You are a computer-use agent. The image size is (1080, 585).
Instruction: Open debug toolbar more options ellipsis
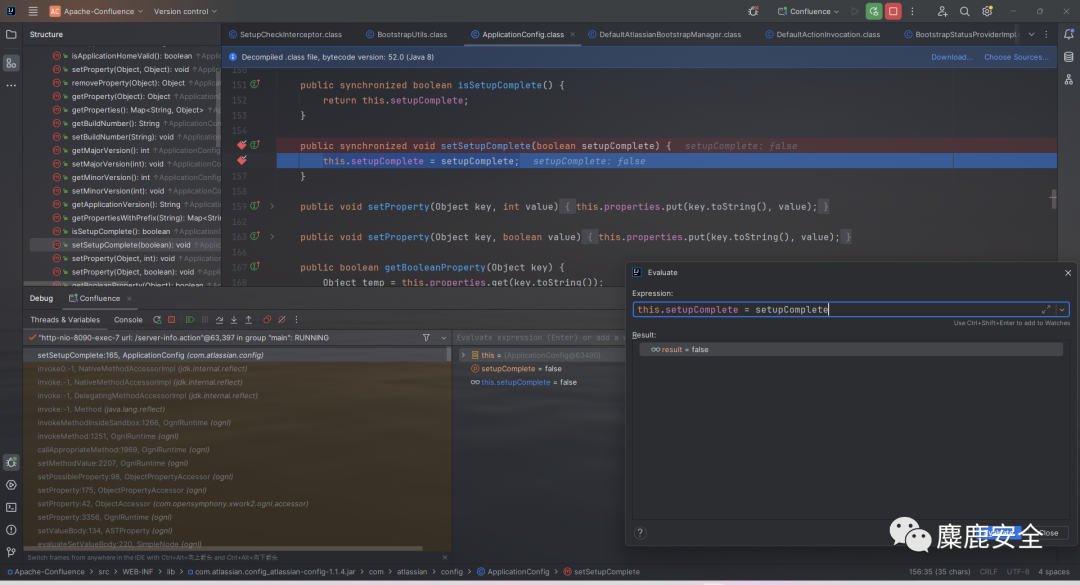coord(297,320)
